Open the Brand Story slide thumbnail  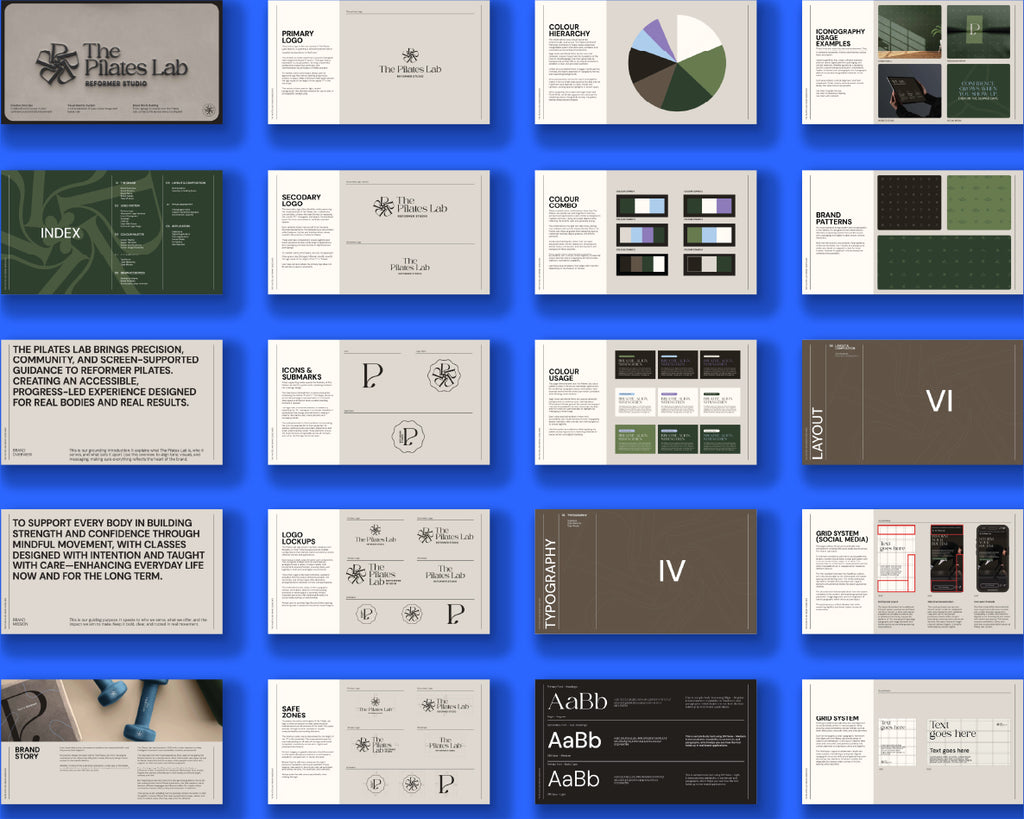click(x=110, y=745)
